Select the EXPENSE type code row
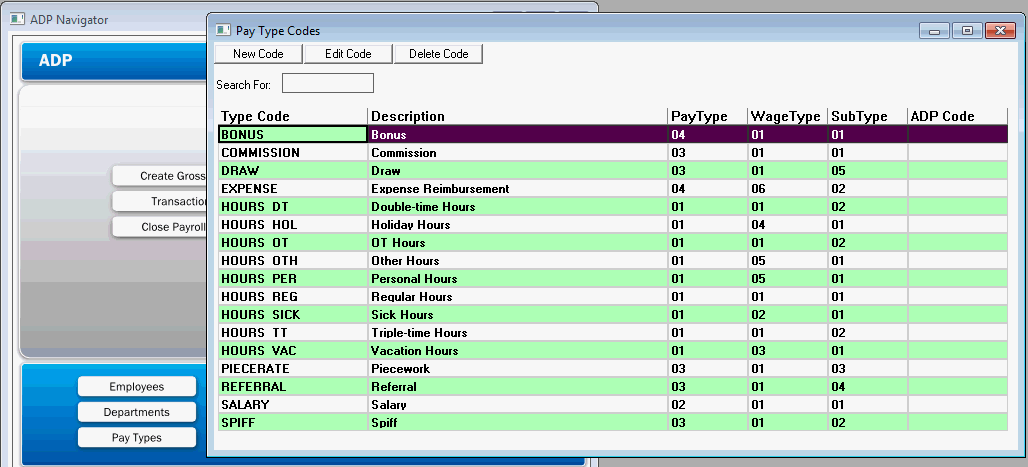1028x467 pixels. pyautogui.click(x=612, y=188)
